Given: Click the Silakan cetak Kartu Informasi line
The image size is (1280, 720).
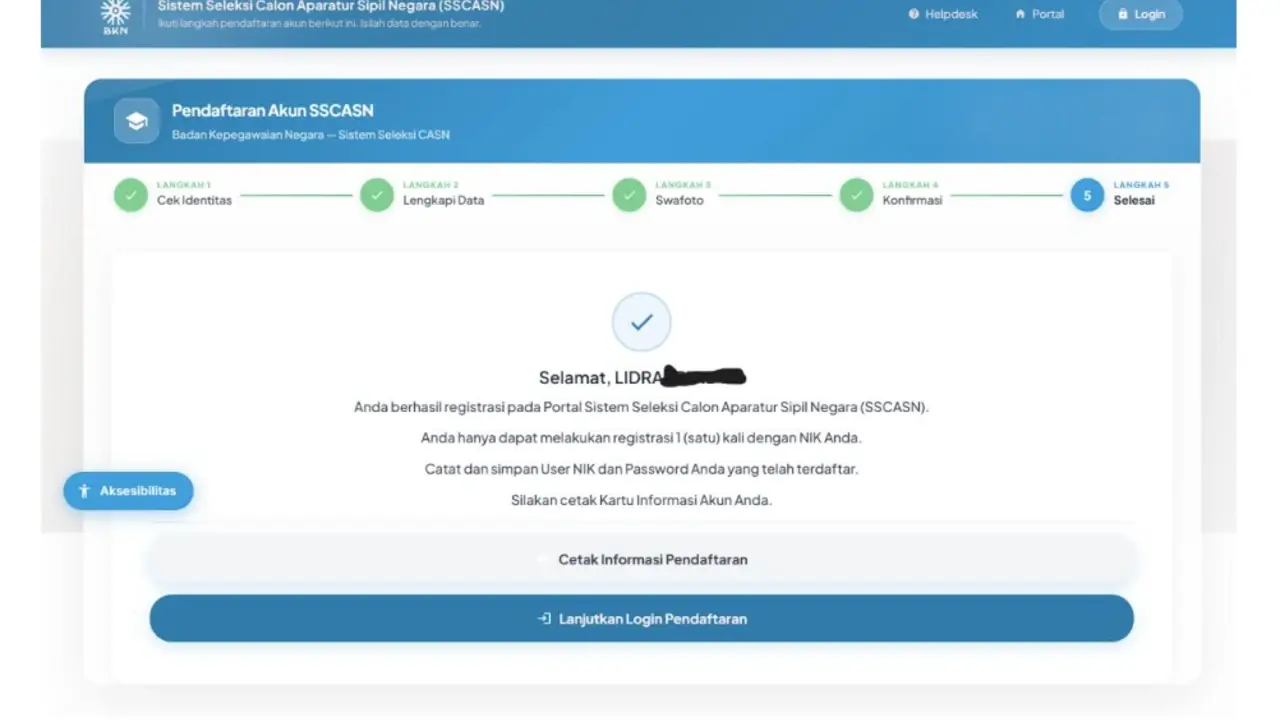Looking at the screenshot, I should (641, 500).
